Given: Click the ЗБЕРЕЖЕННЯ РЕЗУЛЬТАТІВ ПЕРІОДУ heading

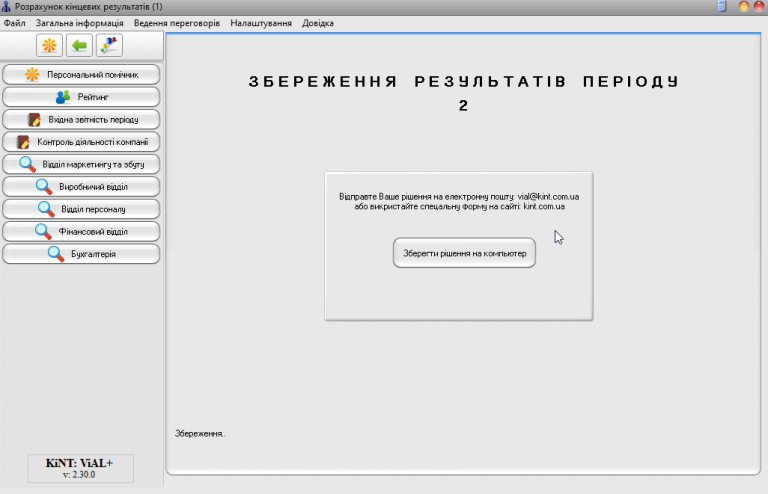Looking at the screenshot, I should [463, 81].
